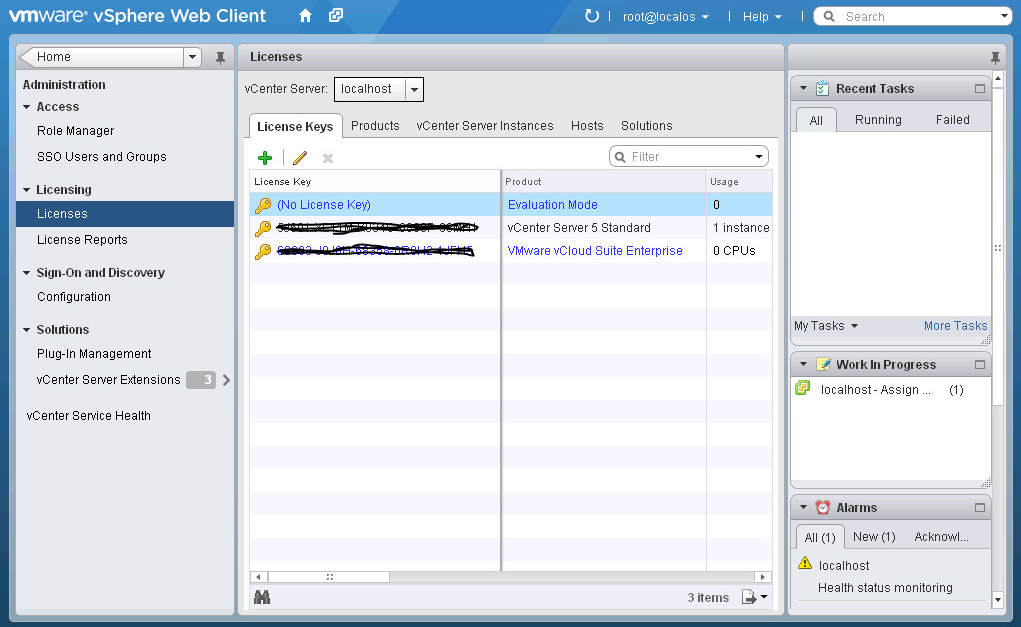Open License Reports

point(82,240)
